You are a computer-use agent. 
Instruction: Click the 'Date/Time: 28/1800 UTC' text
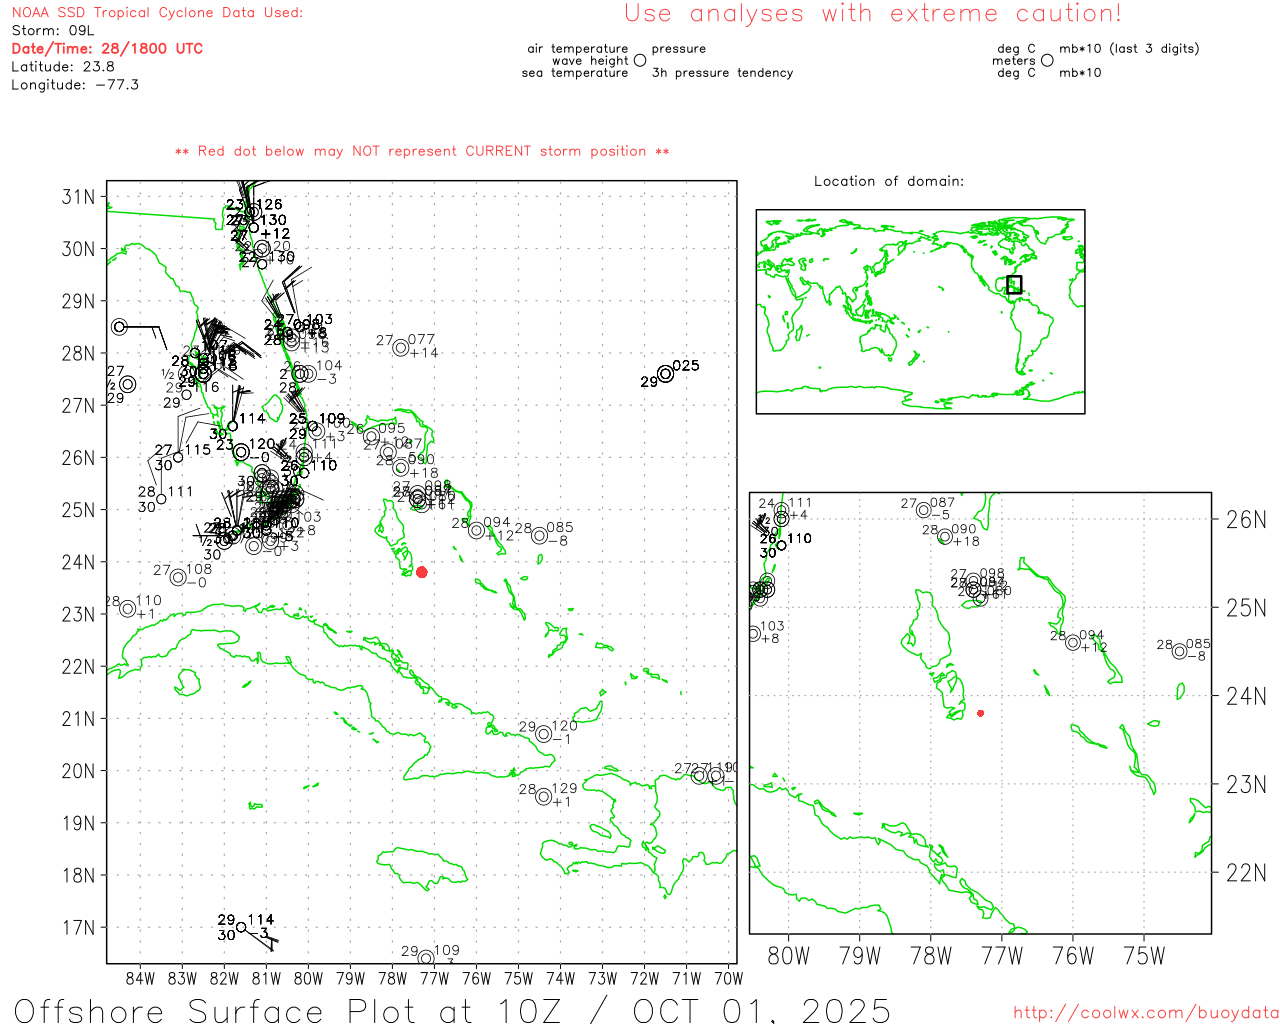pos(107,48)
